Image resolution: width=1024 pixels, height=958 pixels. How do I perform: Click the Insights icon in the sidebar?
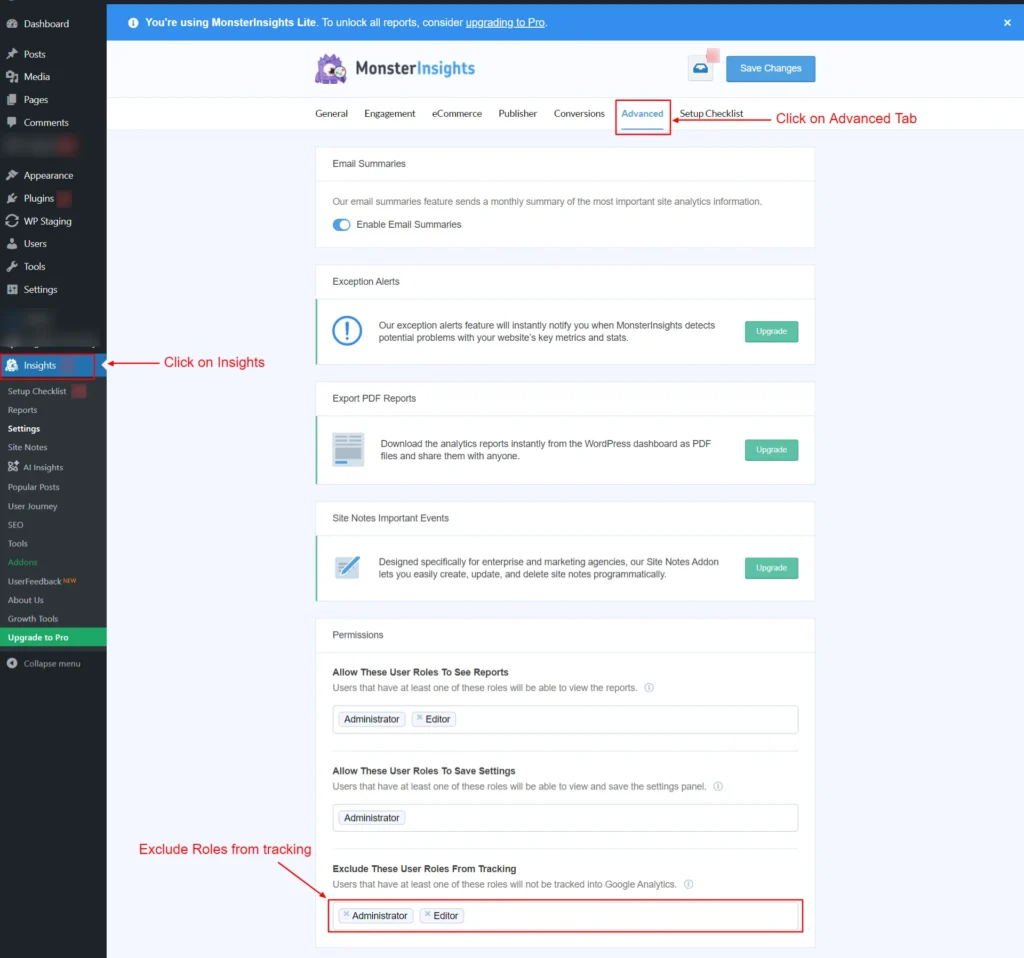tap(14, 365)
